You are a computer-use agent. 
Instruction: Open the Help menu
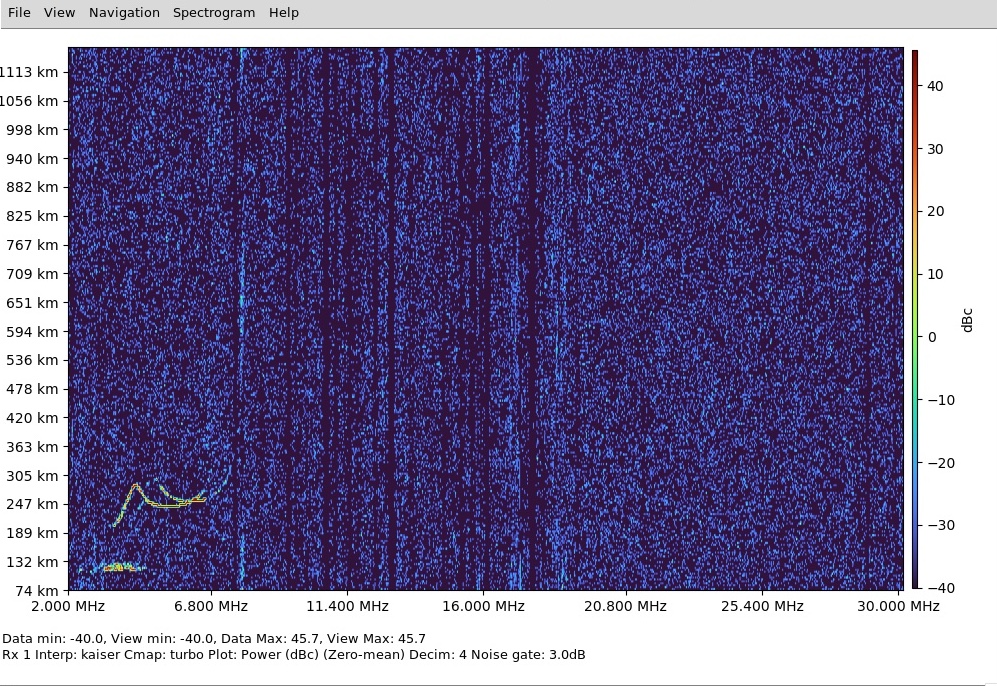pyautogui.click(x=284, y=13)
